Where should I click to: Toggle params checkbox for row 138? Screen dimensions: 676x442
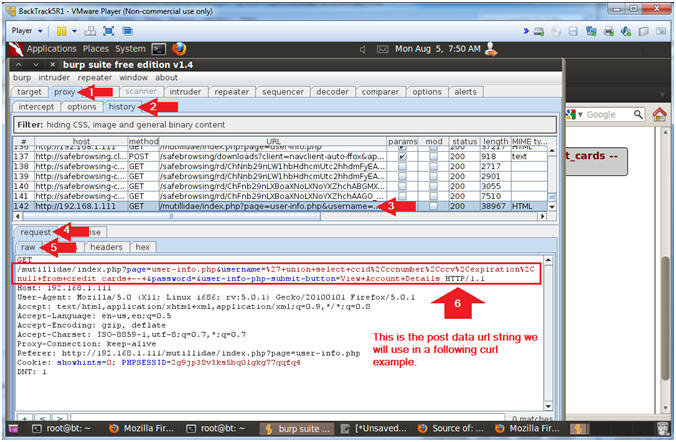click(x=402, y=166)
